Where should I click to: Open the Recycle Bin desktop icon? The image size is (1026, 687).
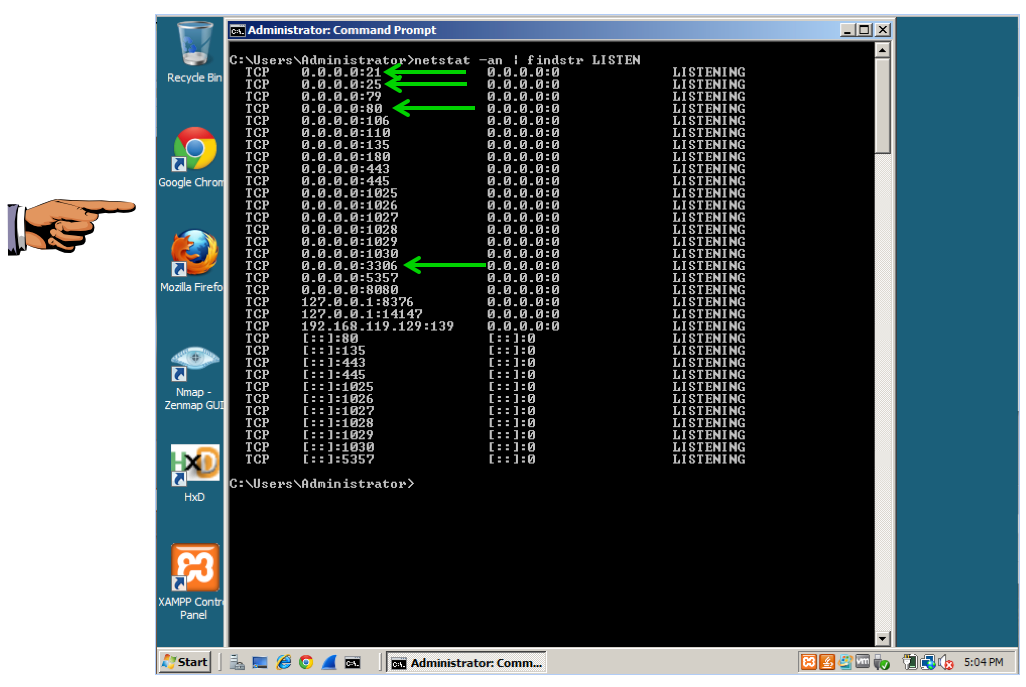pos(195,52)
